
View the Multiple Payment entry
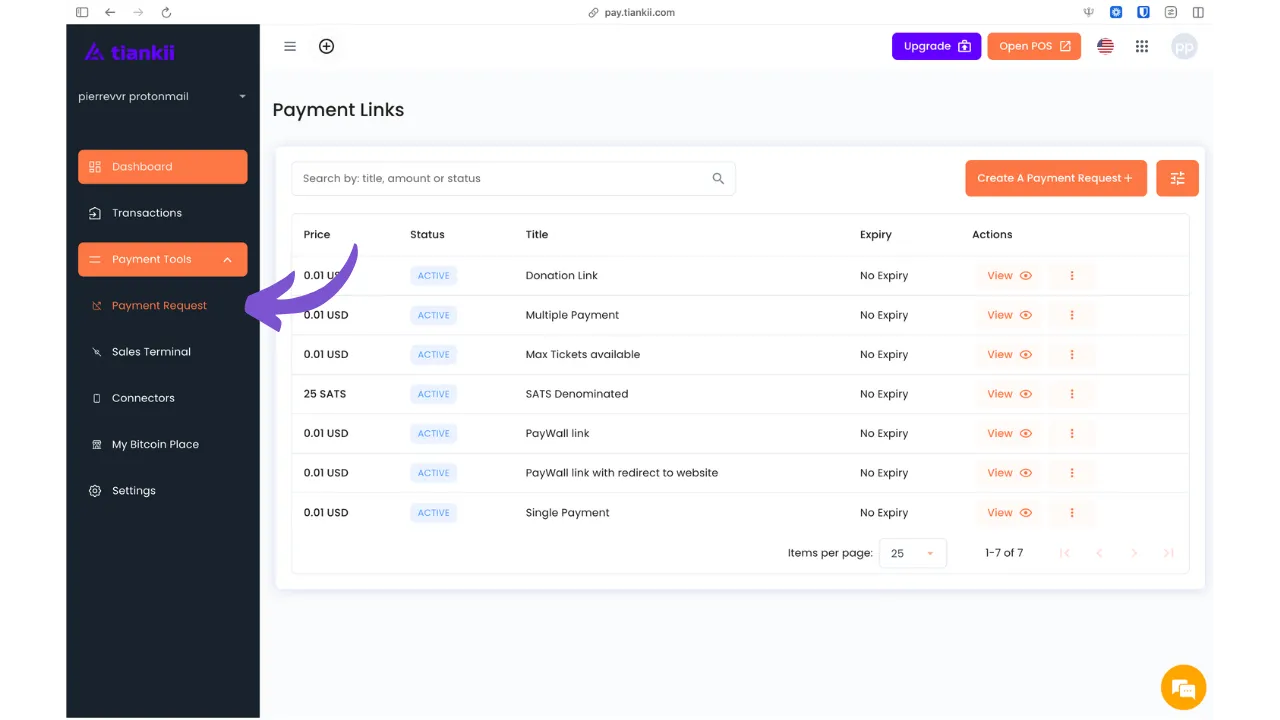pyautogui.click(x=1008, y=315)
